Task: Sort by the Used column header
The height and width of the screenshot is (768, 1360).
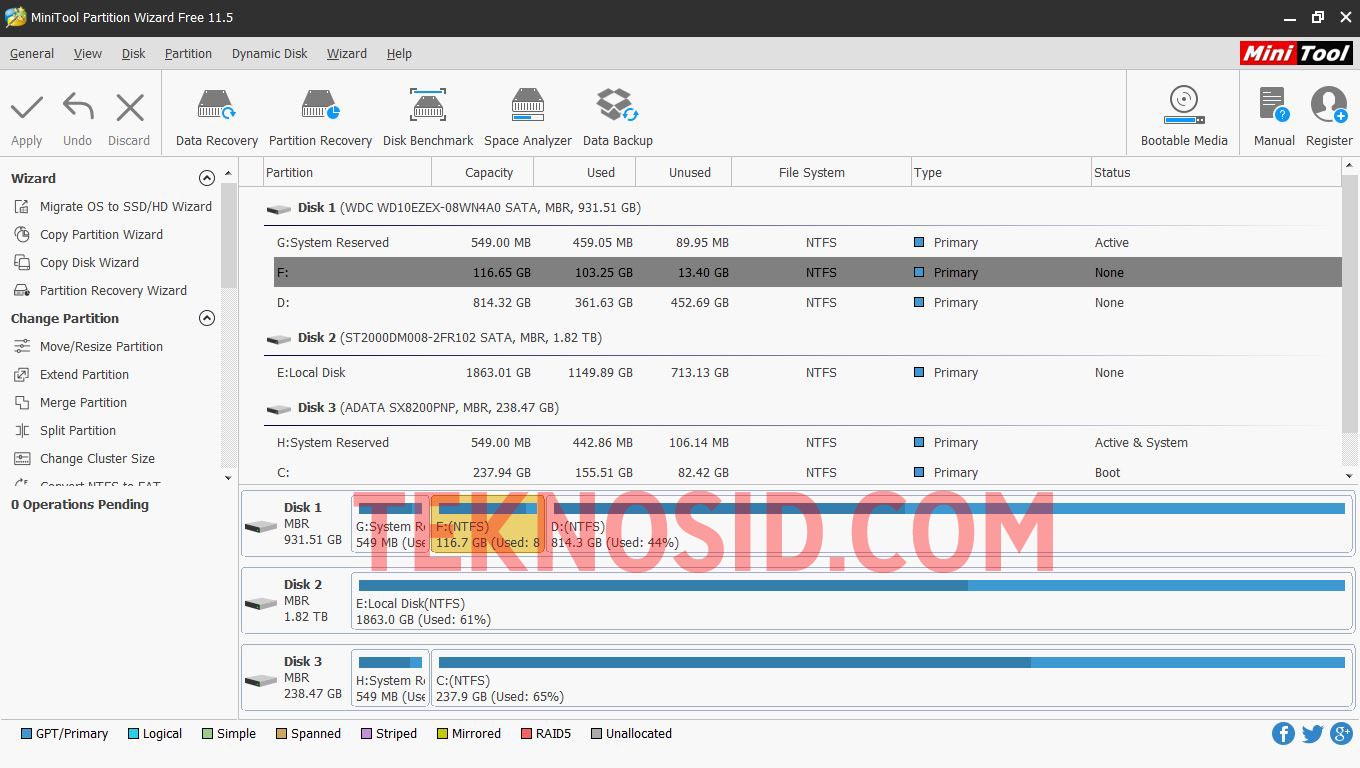Action: point(585,172)
